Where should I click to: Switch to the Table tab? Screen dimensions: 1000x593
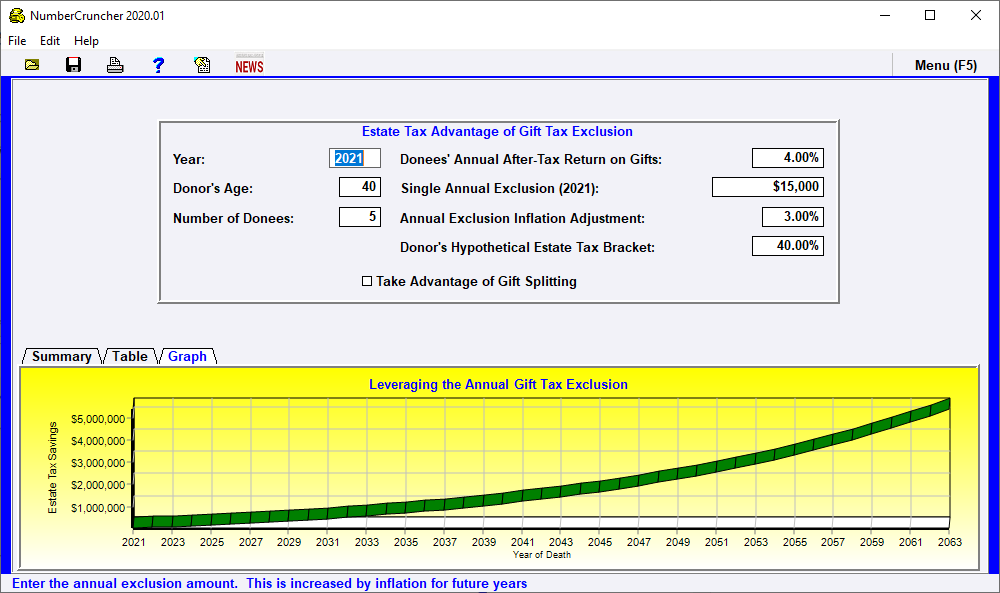click(x=130, y=356)
